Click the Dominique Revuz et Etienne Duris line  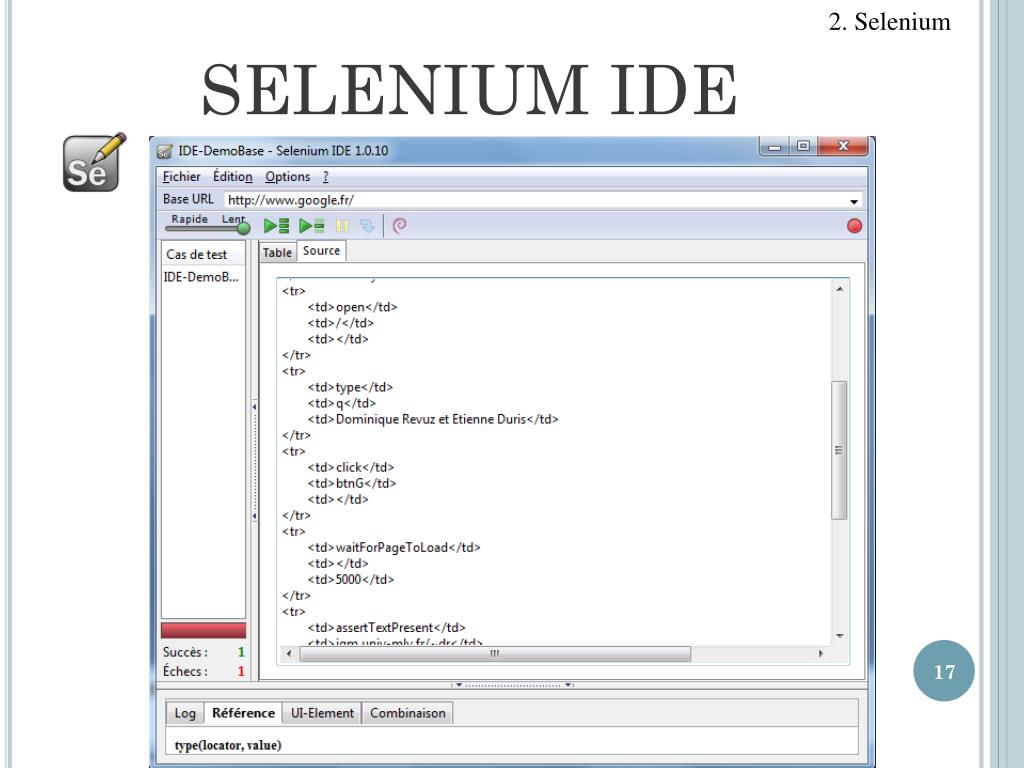(x=433, y=419)
